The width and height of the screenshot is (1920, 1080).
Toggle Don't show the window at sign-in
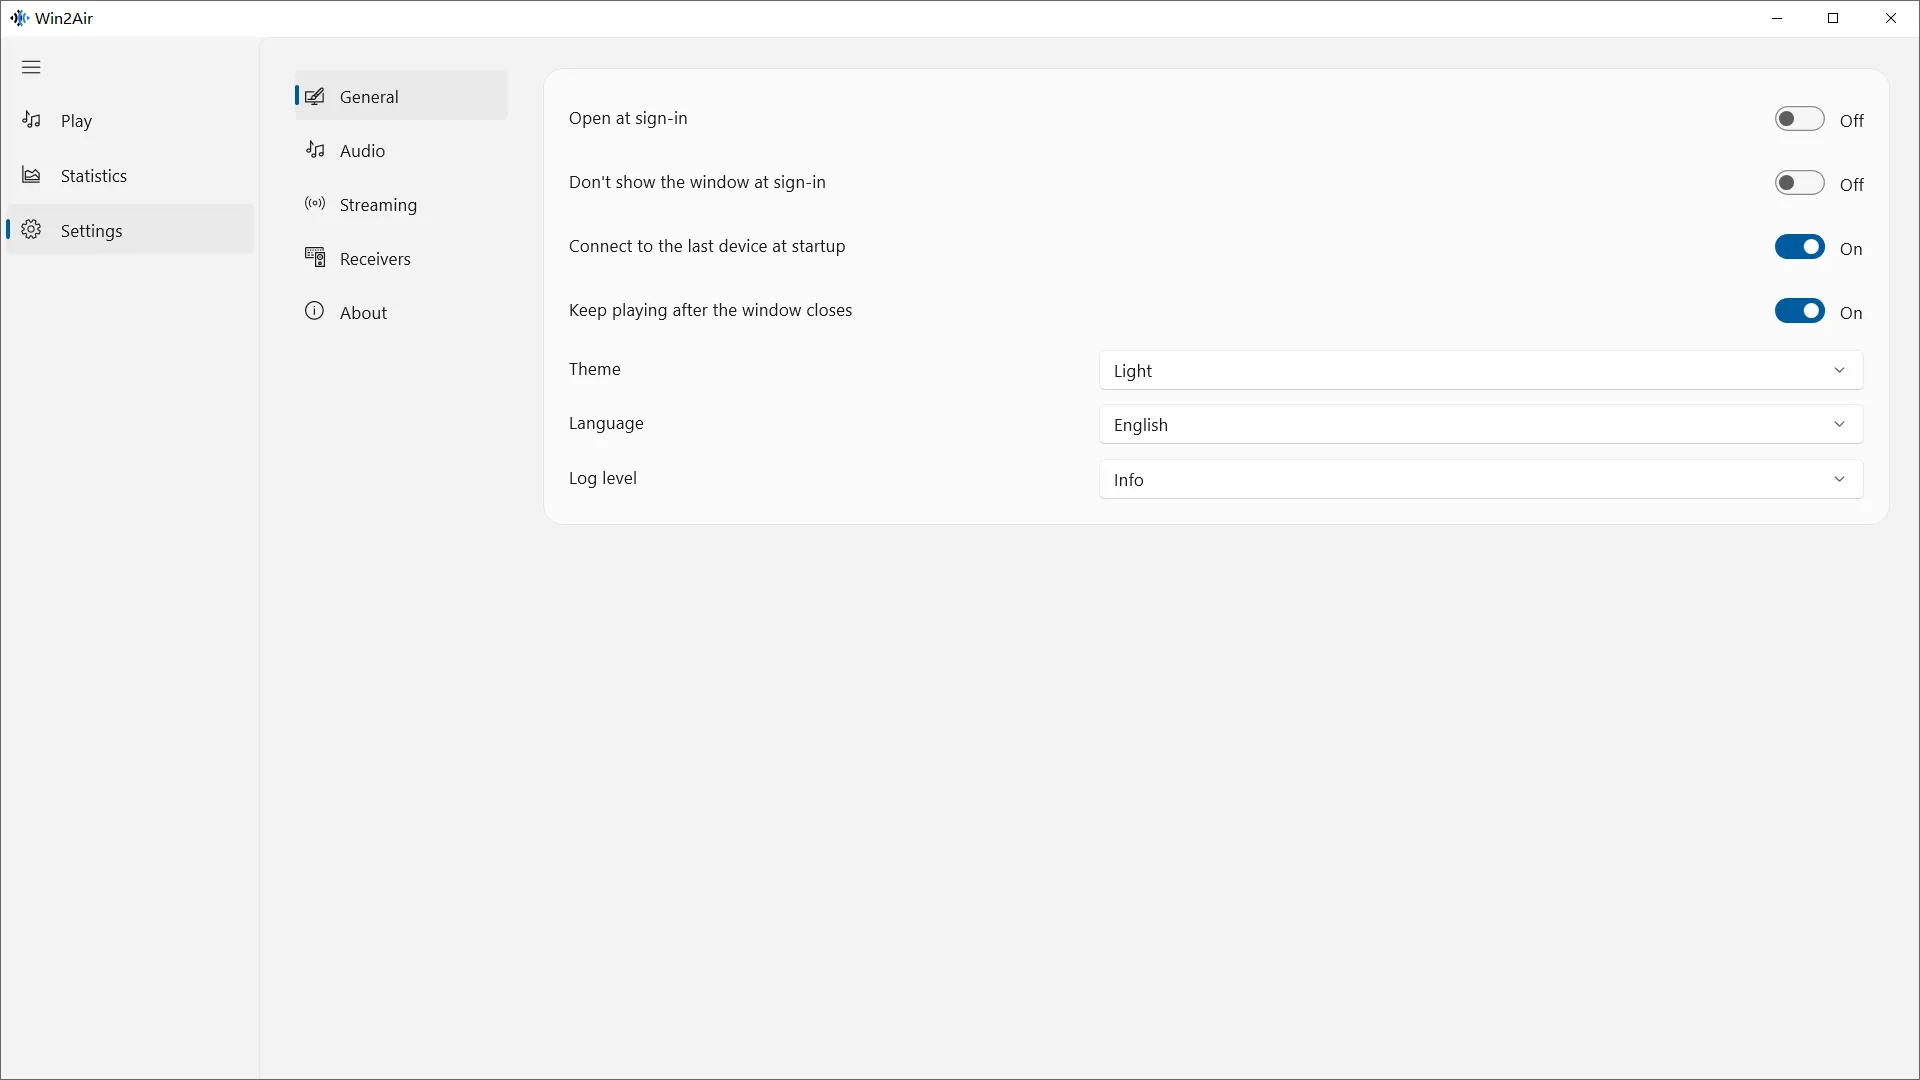point(1800,183)
